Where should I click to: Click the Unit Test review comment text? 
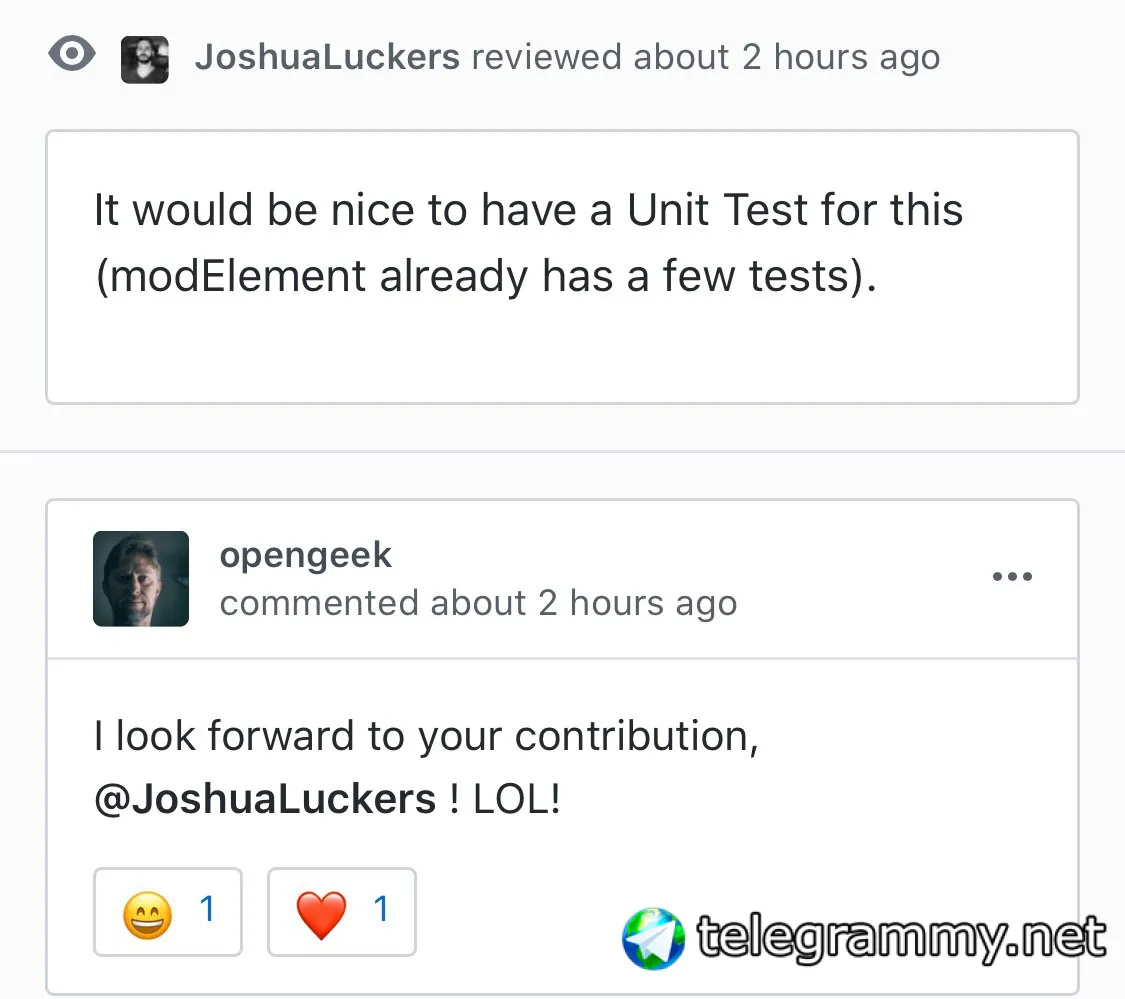pos(528,211)
